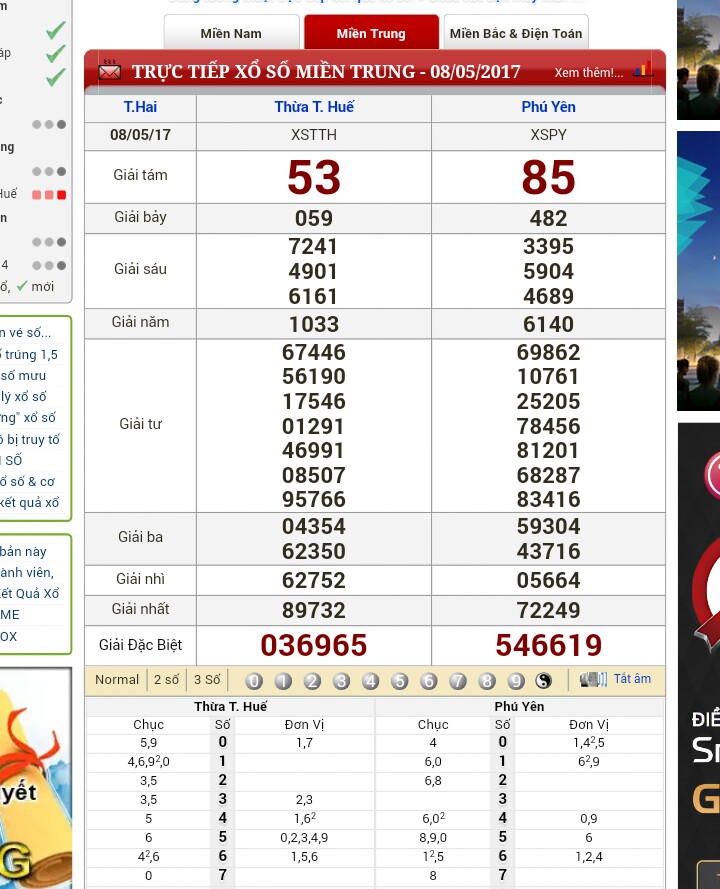Click the envelope icon in red header
This screenshot has width=720, height=889.
tap(110, 71)
